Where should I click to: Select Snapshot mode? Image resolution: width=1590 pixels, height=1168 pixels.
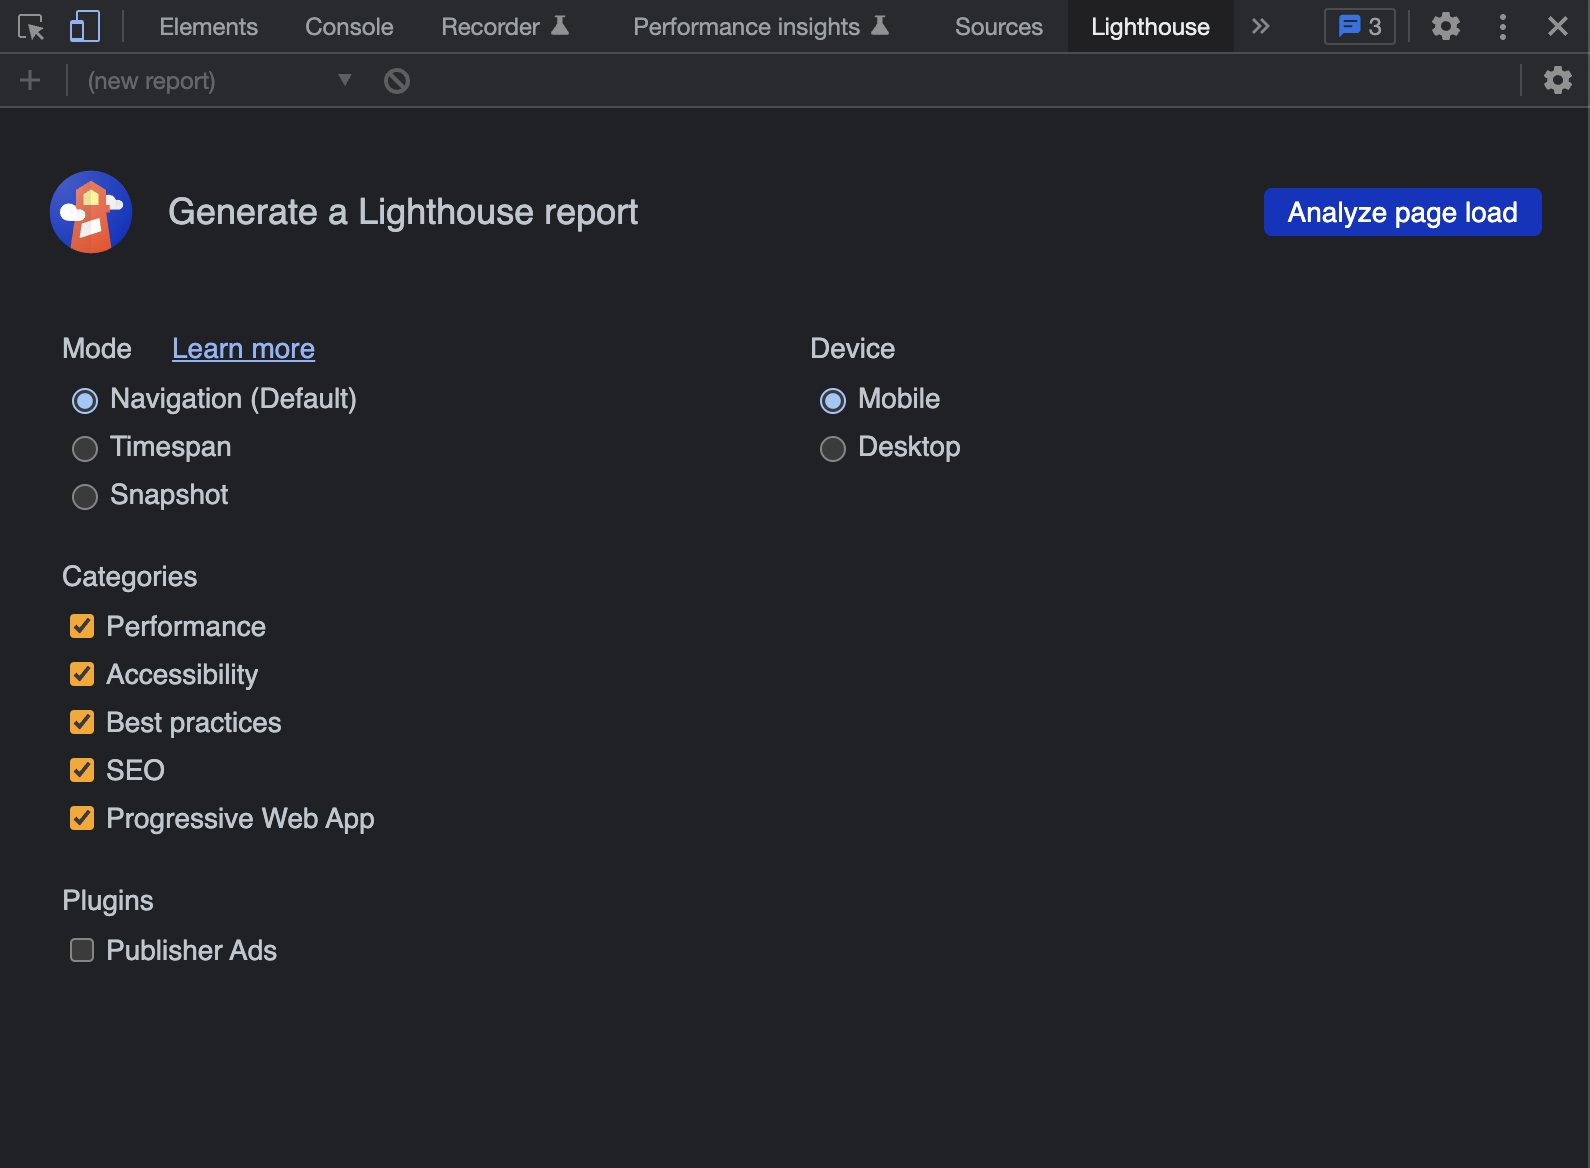(84, 496)
